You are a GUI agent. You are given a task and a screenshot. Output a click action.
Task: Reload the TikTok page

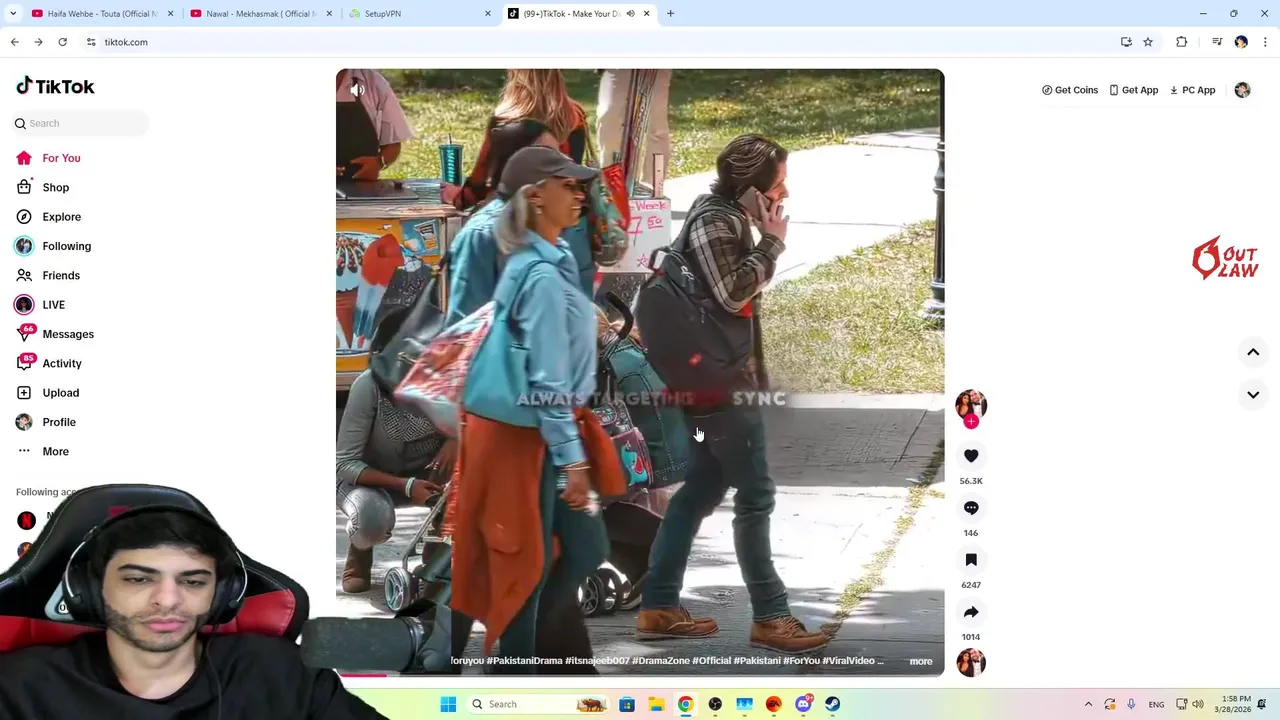pyautogui.click(x=62, y=42)
